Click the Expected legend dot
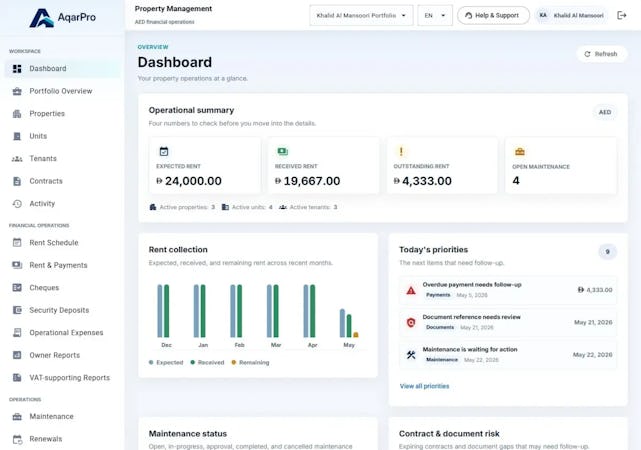 point(151,363)
